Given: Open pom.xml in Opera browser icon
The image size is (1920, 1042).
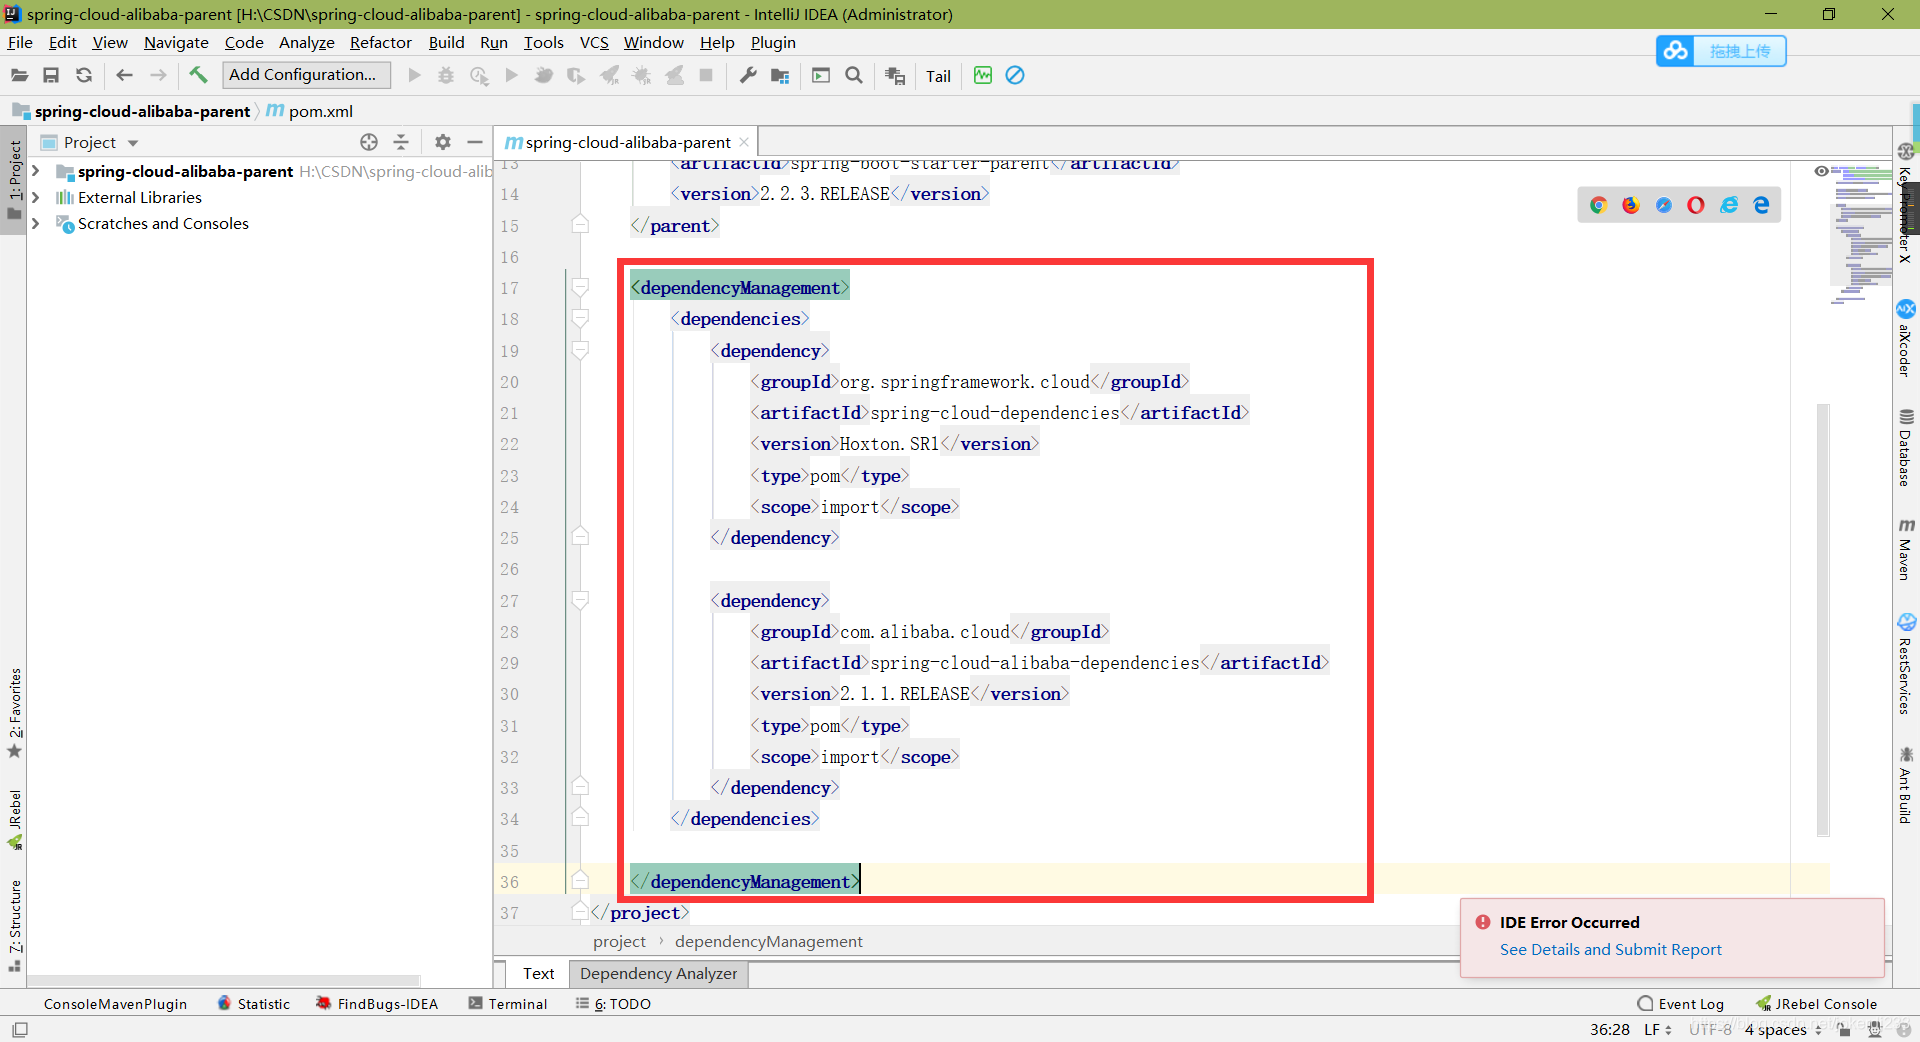Looking at the screenshot, I should tap(1696, 205).
